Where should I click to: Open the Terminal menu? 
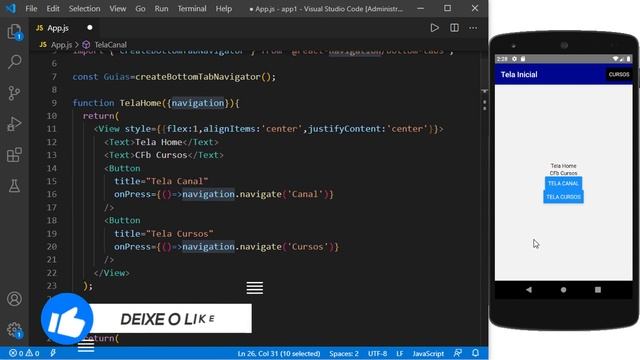(x=192, y=9)
